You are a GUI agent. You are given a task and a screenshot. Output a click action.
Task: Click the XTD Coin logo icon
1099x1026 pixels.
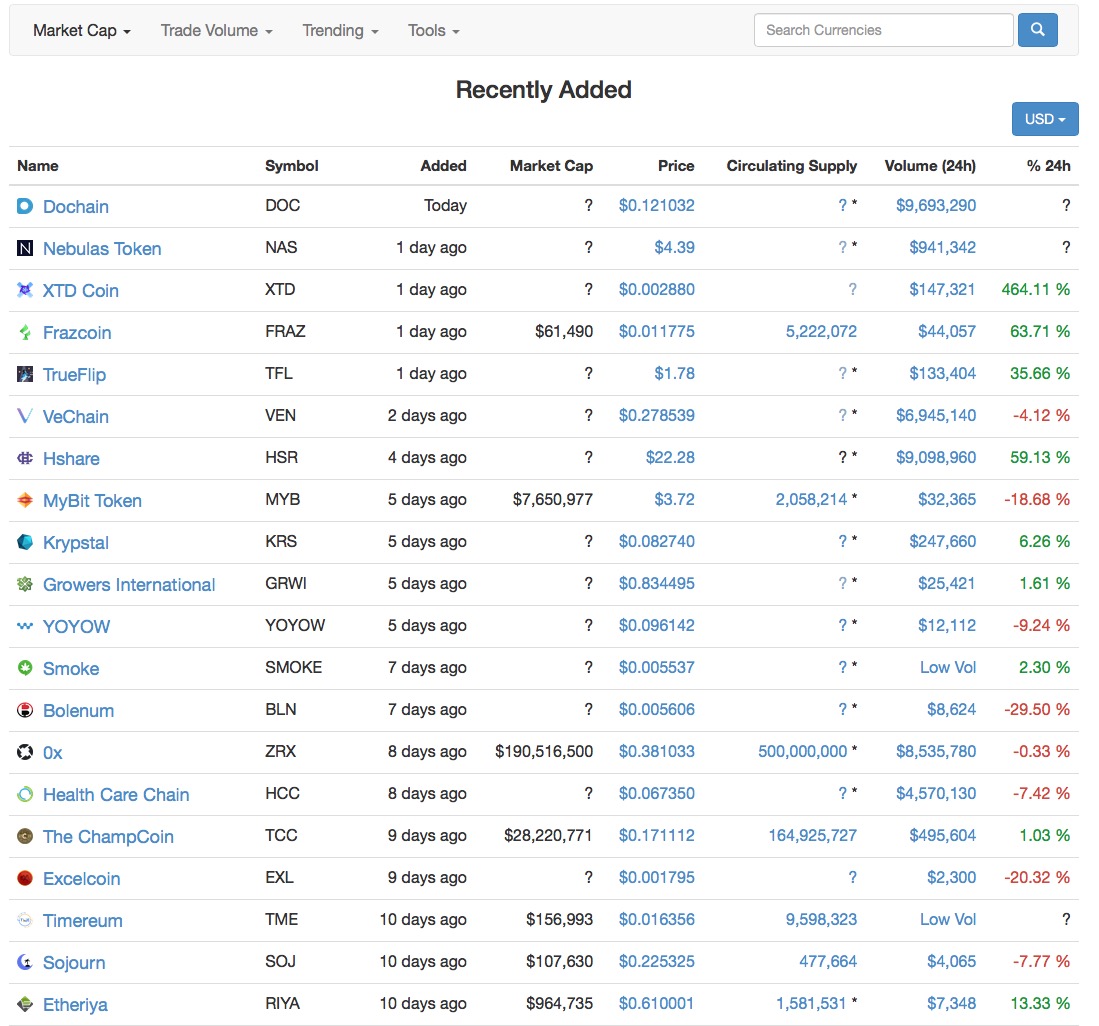click(25, 290)
